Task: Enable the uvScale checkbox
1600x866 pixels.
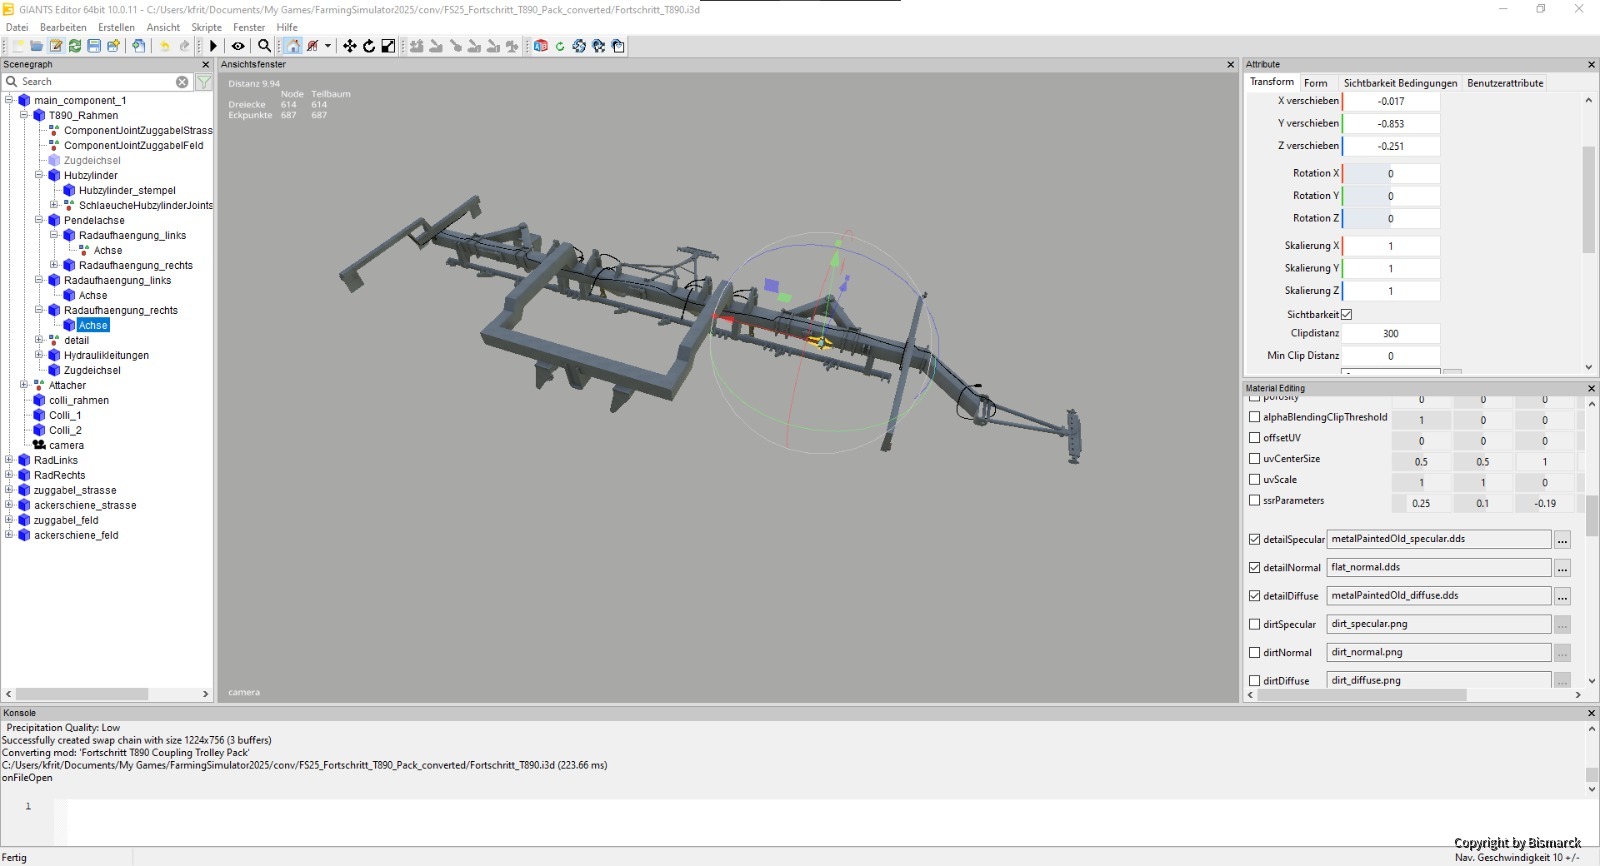Action: pyautogui.click(x=1254, y=480)
